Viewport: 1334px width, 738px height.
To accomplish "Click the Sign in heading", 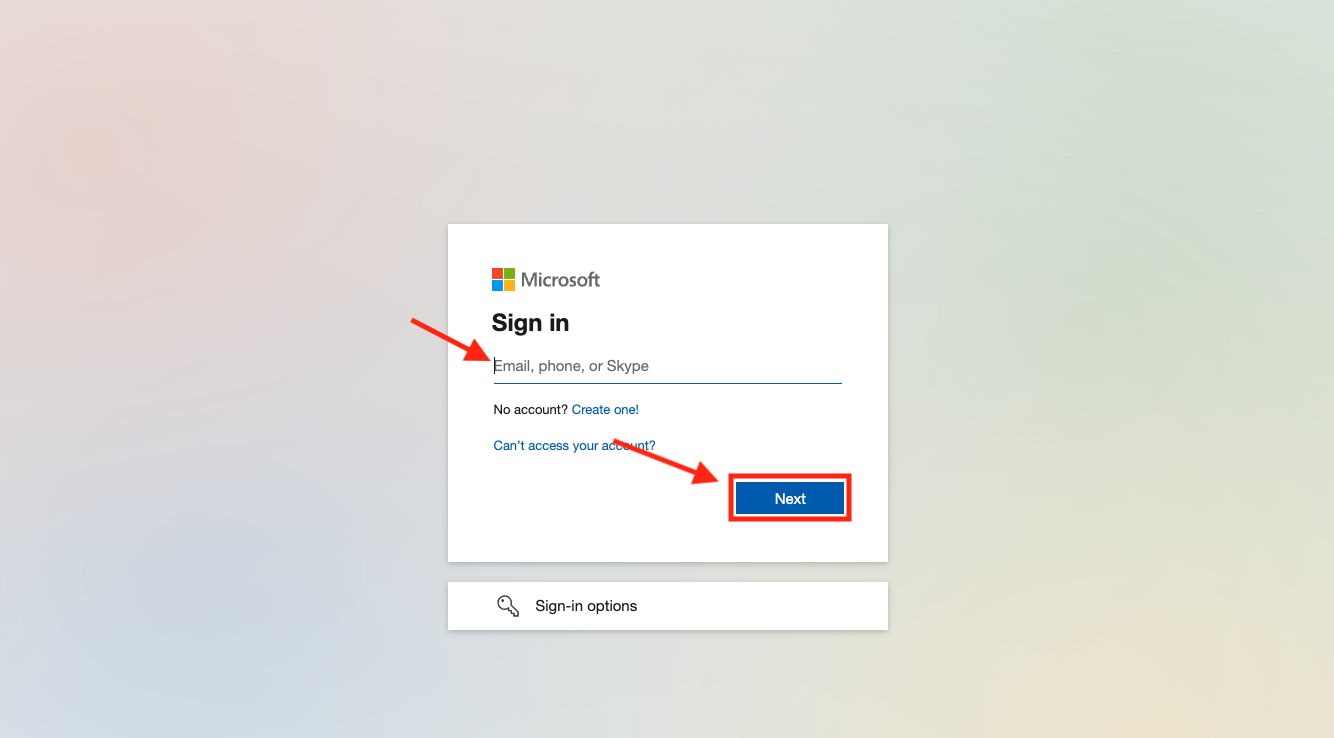I will pos(531,323).
